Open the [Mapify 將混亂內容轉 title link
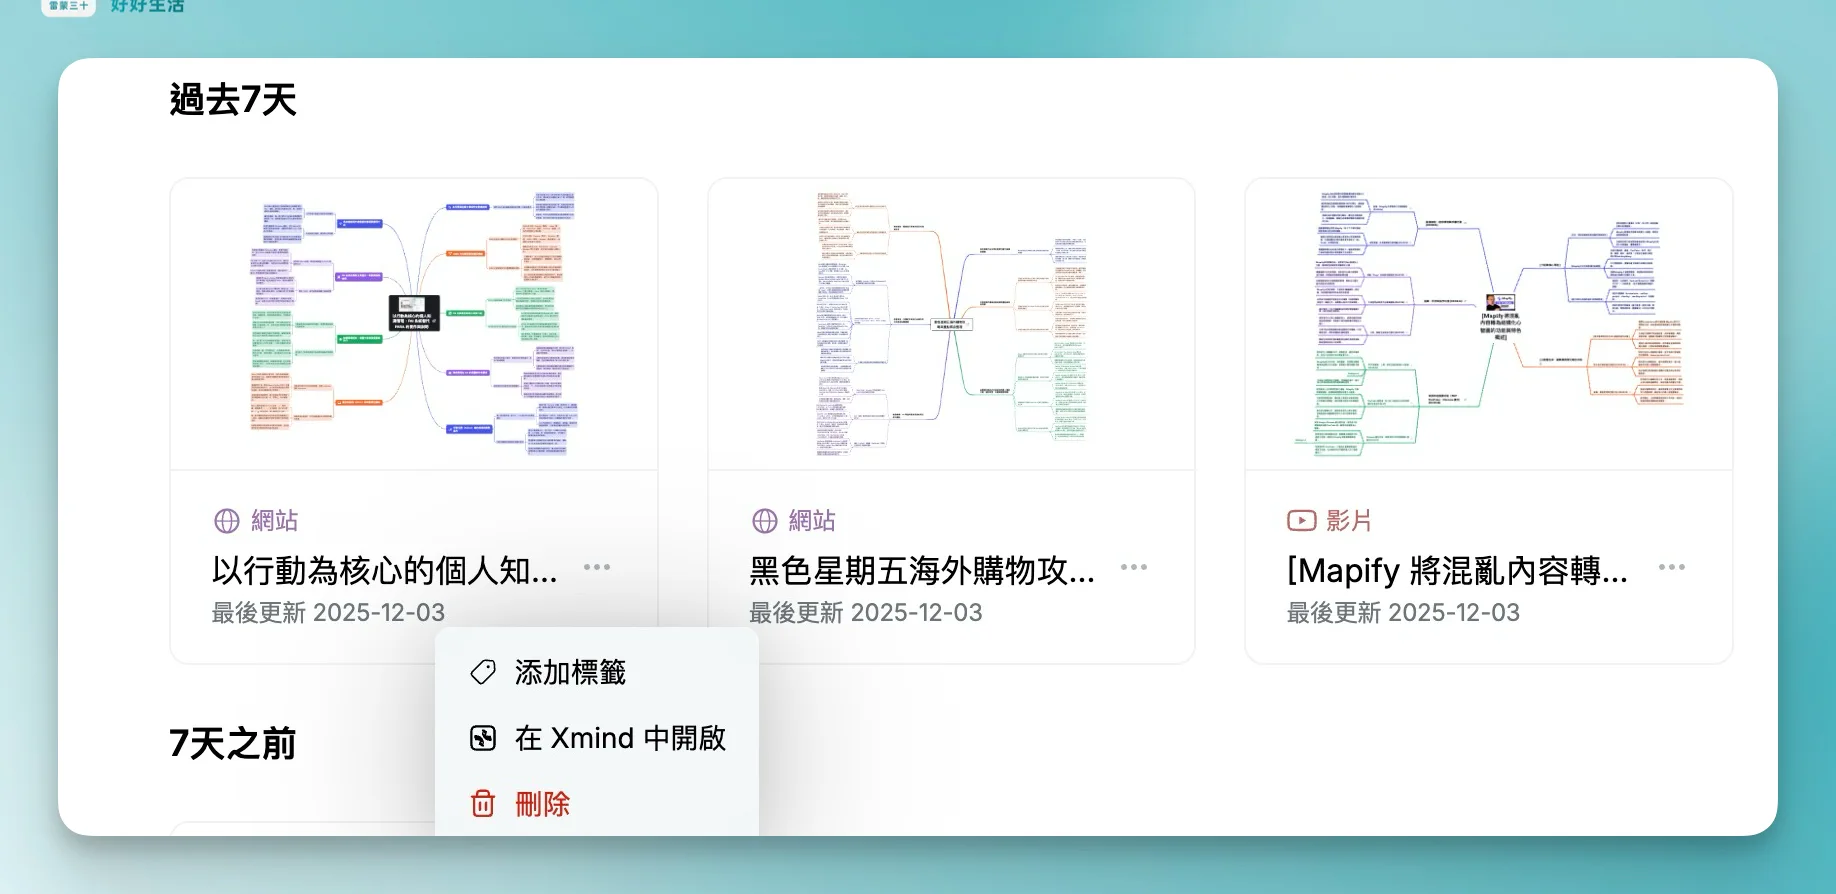1836x894 pixels. [x=1457, y=571]
